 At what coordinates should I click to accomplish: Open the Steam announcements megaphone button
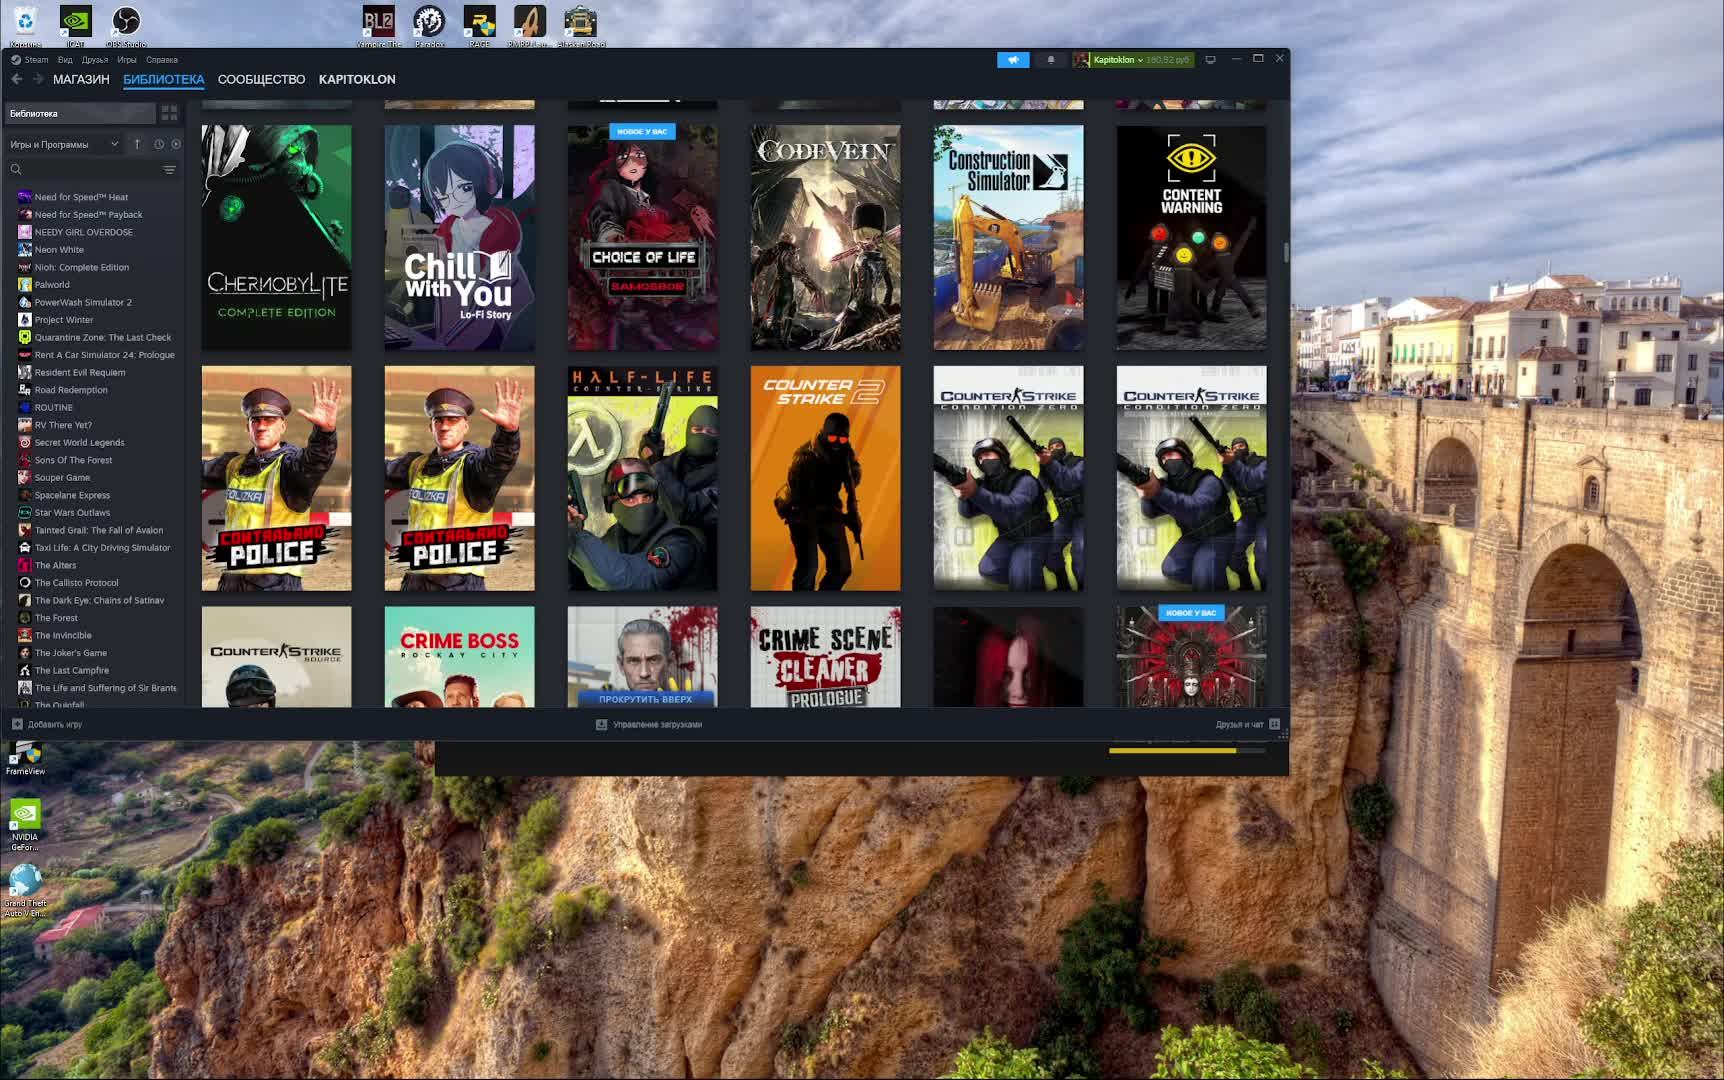tap(1013, 60)
